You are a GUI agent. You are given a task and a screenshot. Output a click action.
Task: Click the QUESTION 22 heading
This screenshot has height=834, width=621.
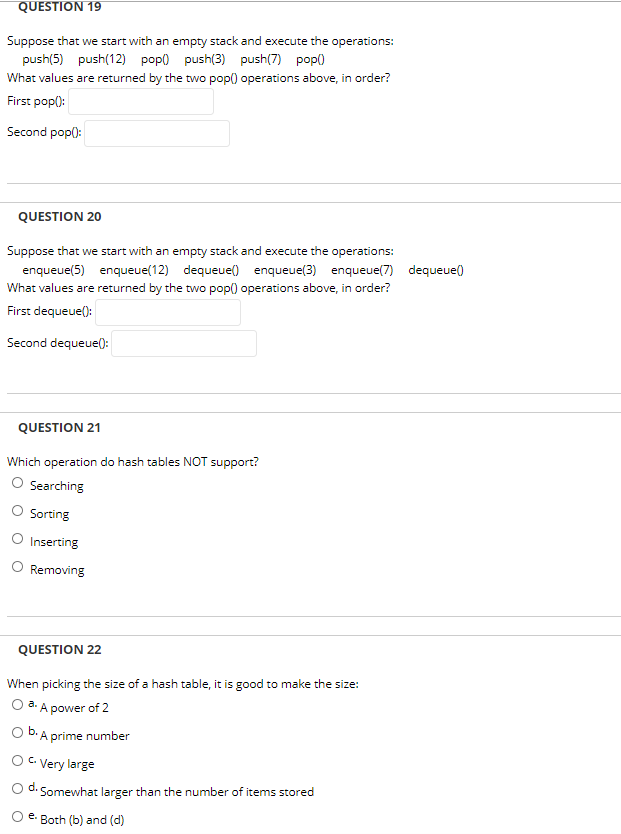pos(59,649)
